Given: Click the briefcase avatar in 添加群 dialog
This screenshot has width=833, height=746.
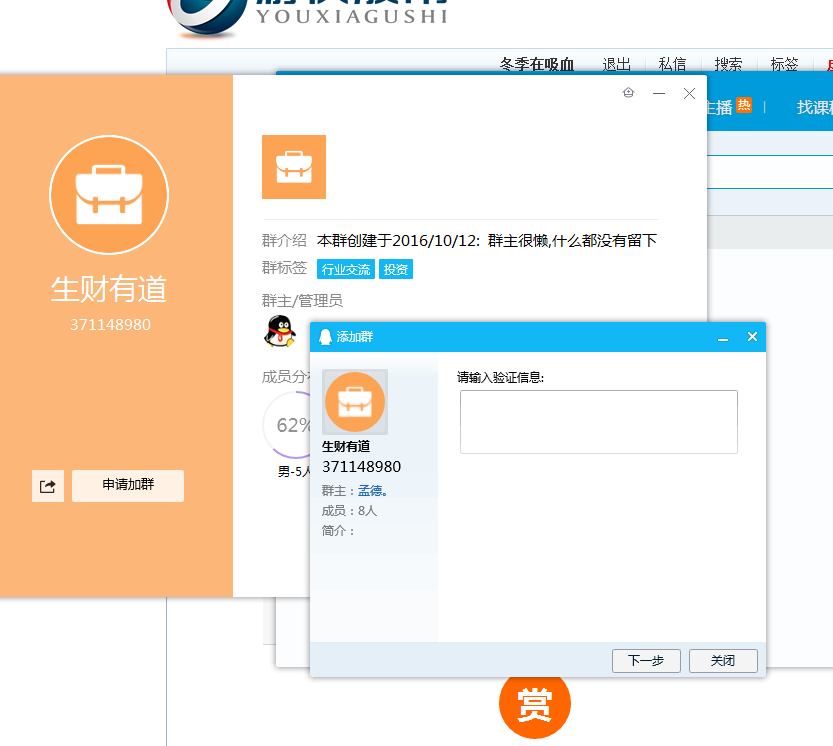Looking at the screenshot, I should (x=355, y=402).
